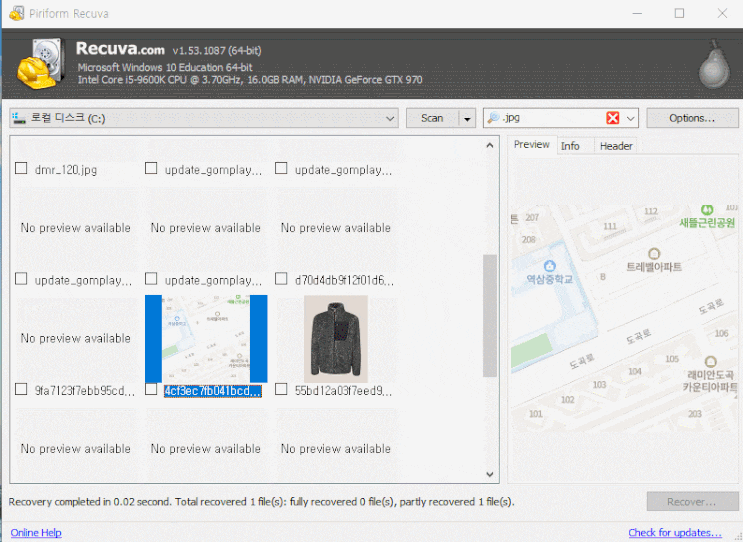
Task: Expand the .jpg filter dropdown chevron
Action: click(630, 118)
